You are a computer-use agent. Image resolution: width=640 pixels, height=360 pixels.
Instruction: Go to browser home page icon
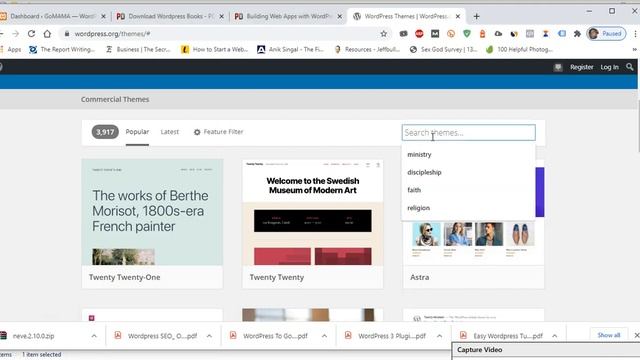coord(47,34)
